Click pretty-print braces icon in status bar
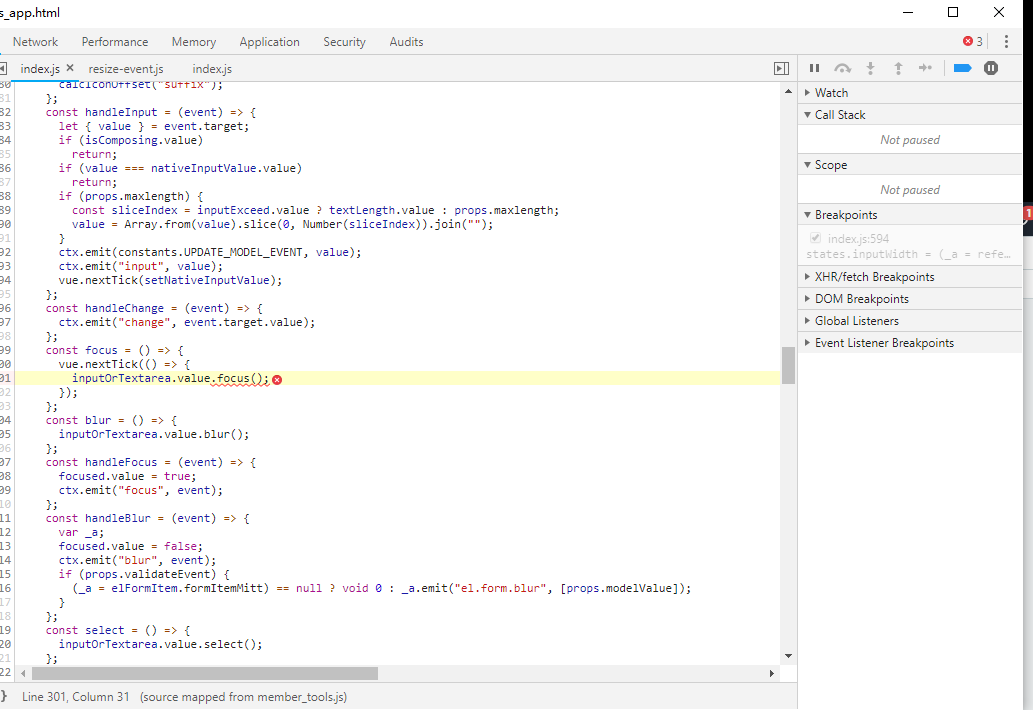 click(3, 696)
